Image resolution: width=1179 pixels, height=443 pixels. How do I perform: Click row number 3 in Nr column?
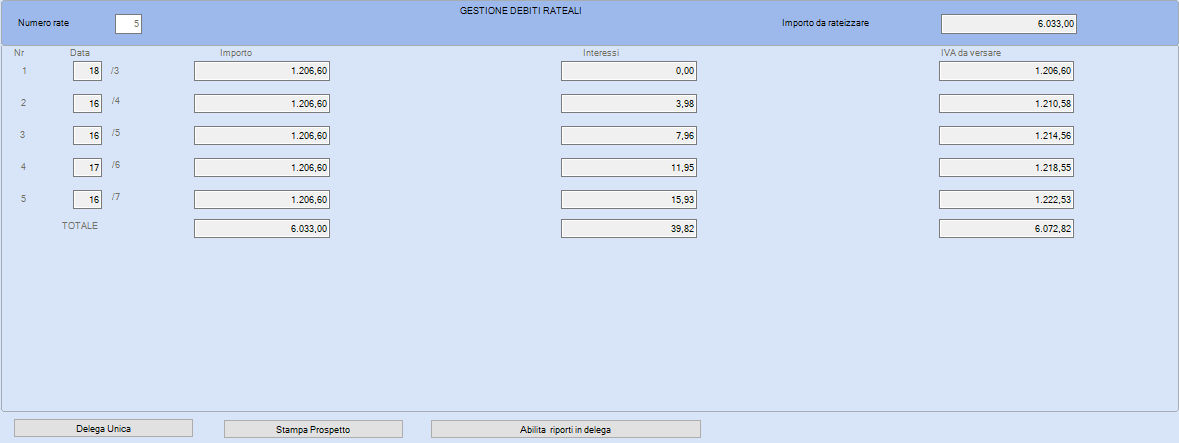(23, 135)
